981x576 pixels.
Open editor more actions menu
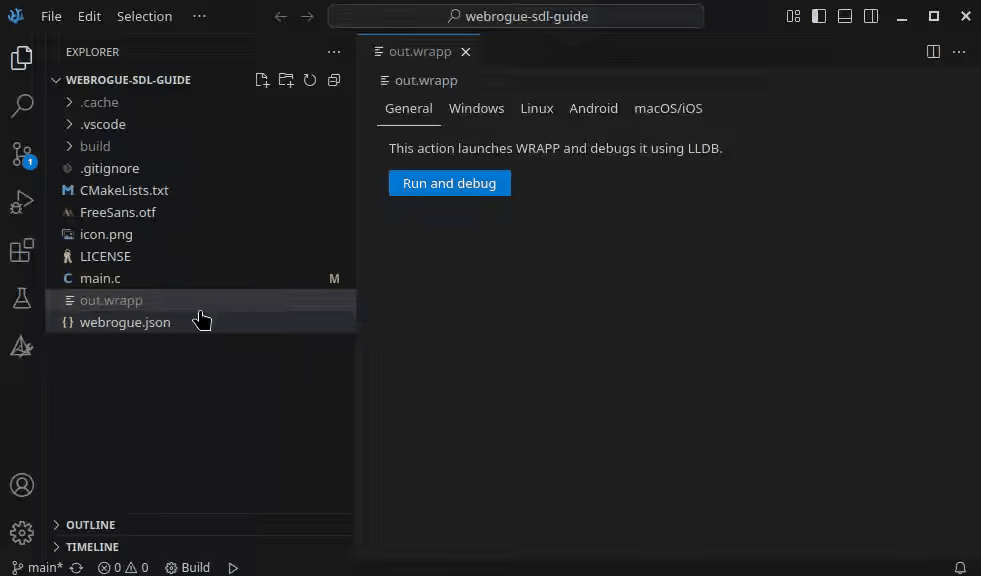click(959, 52)
